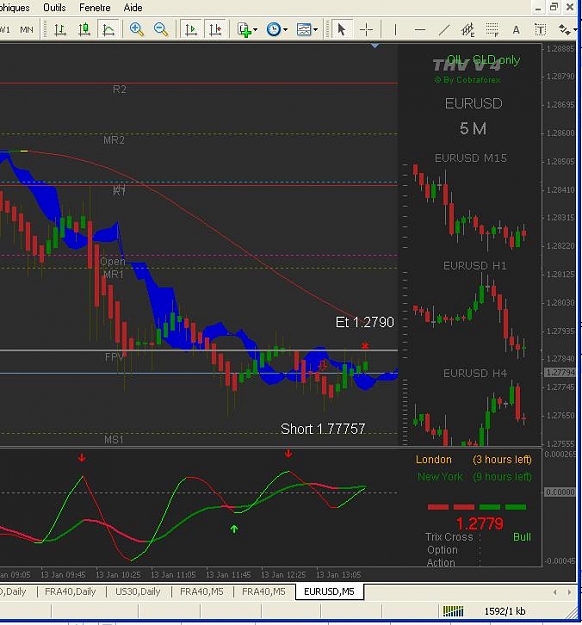This screenshot has width=582, height=625.
Task: Click the add indicators icon
Action: 244,30
